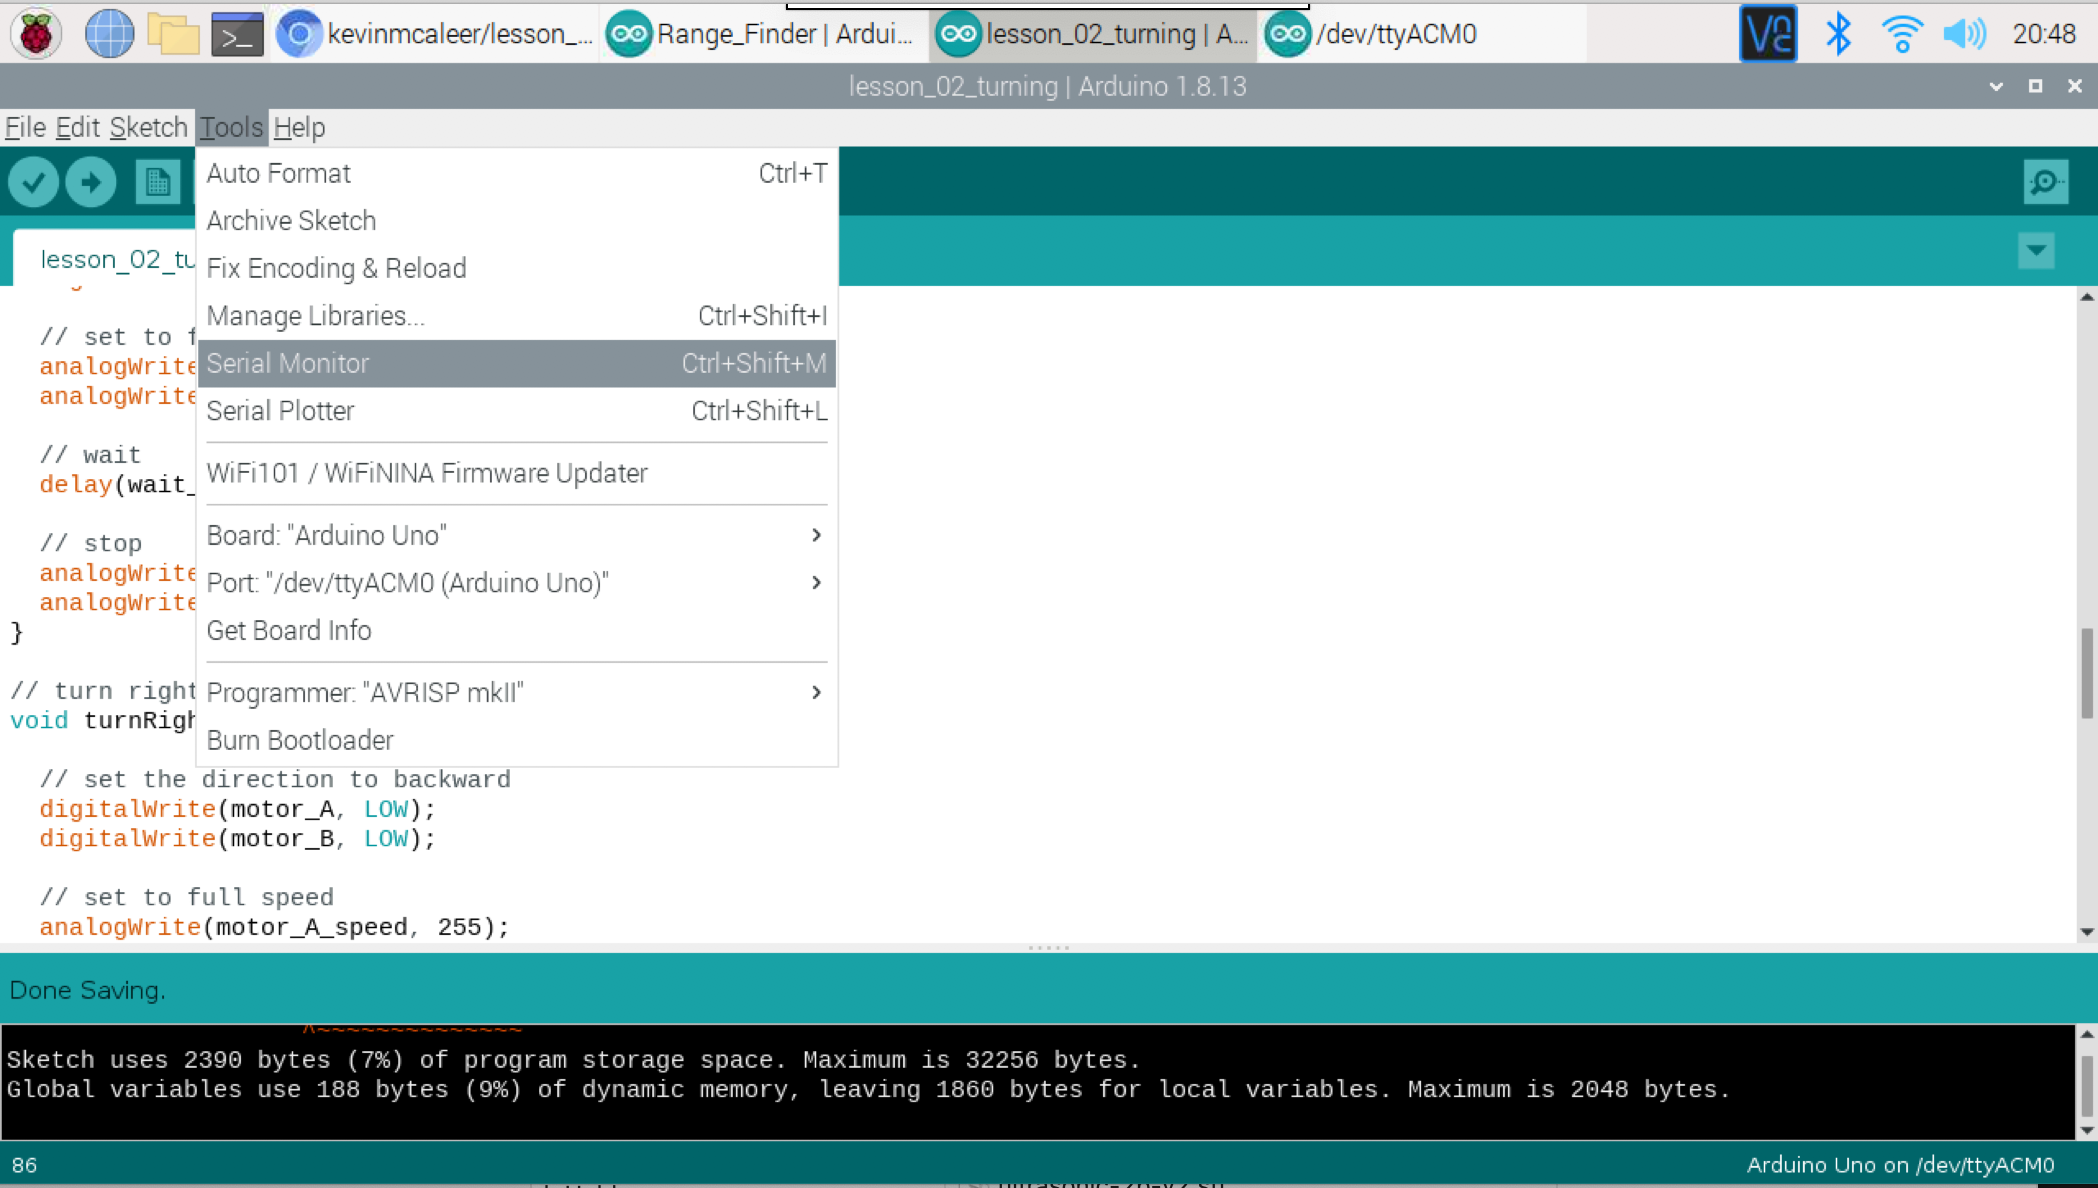Switch to Range_Finder Arduino taskbar window

tap(763, 34)
